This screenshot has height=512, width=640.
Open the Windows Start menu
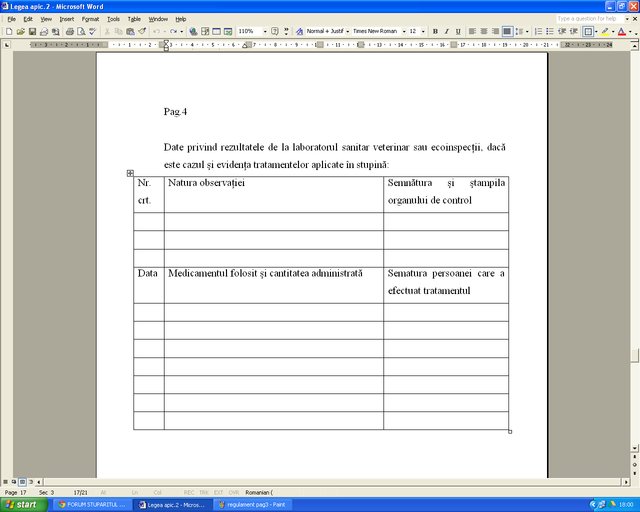(23, 505)
